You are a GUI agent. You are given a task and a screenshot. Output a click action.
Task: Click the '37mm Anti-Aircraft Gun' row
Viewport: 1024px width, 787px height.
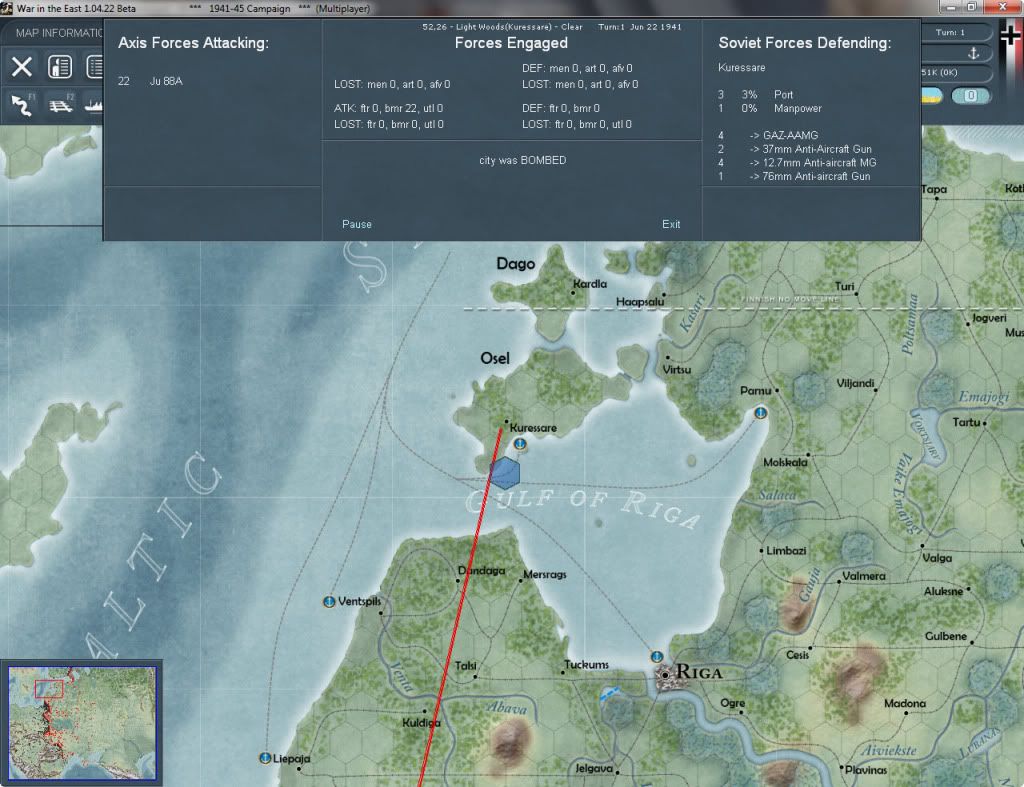click(x=795, y=149)
